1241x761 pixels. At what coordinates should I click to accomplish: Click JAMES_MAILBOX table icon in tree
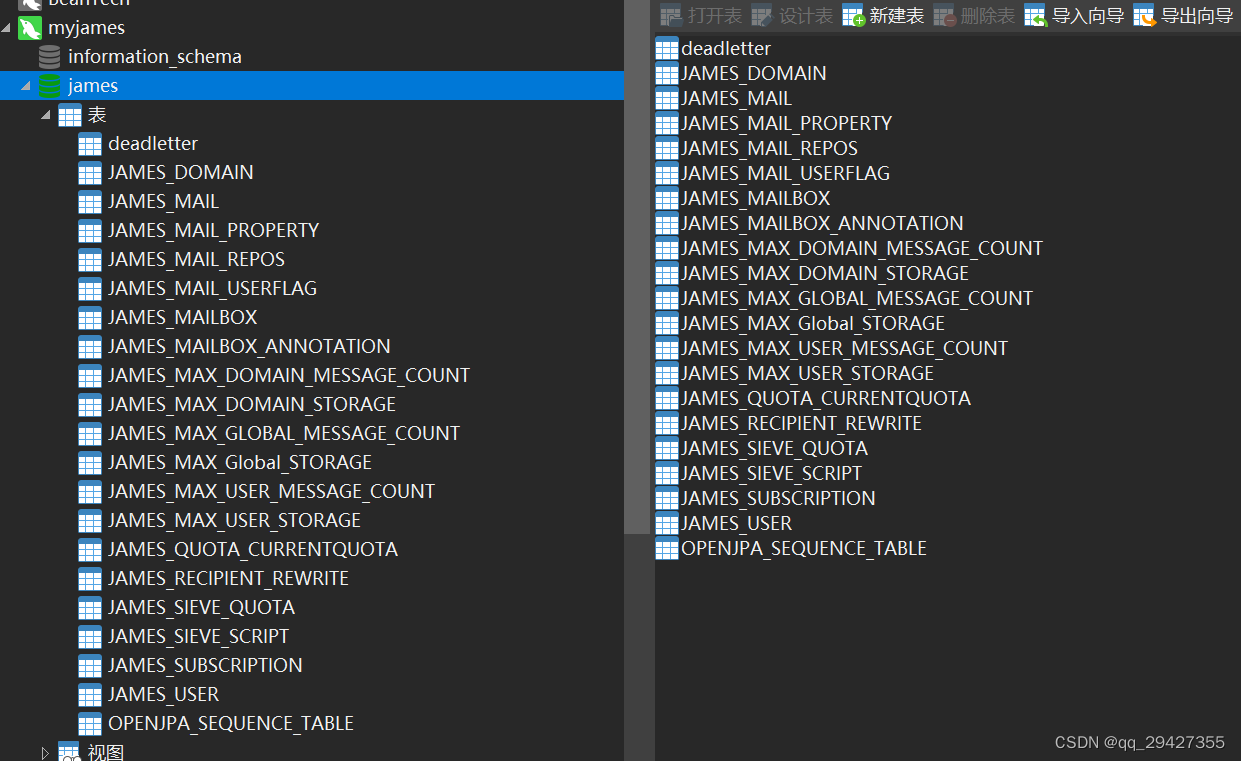click(x=90, y=318)
